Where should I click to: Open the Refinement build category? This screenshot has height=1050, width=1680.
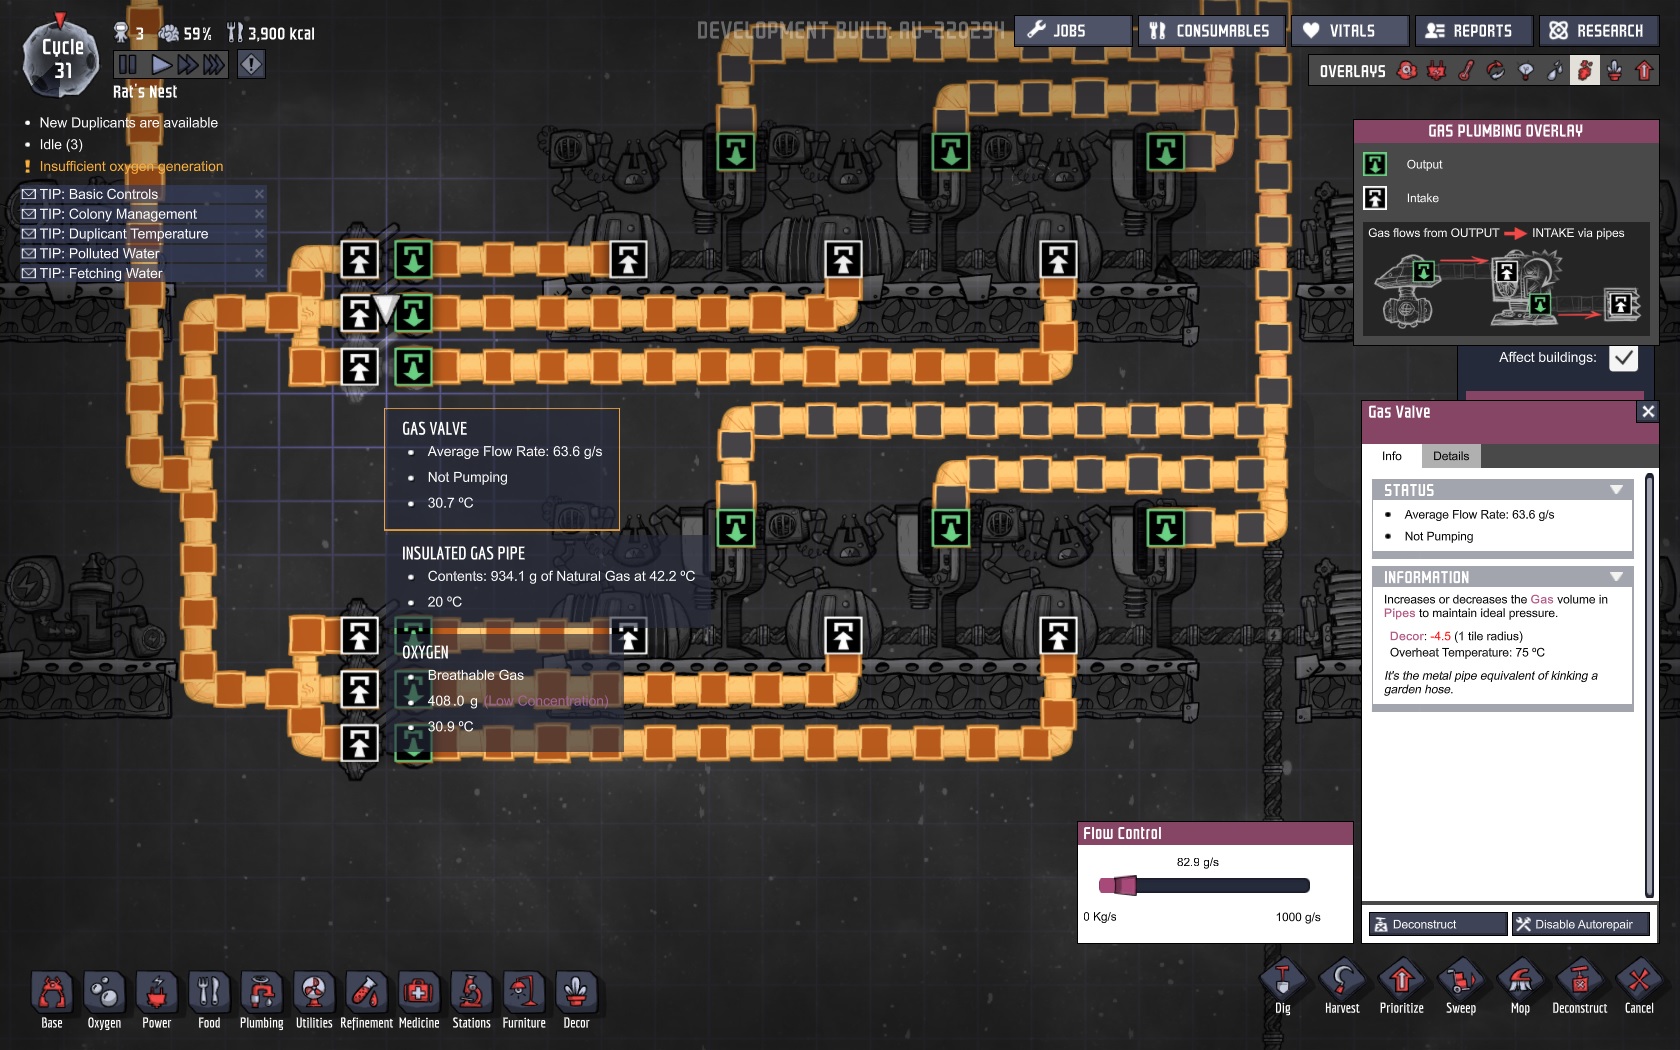[x=366, y=1000]
